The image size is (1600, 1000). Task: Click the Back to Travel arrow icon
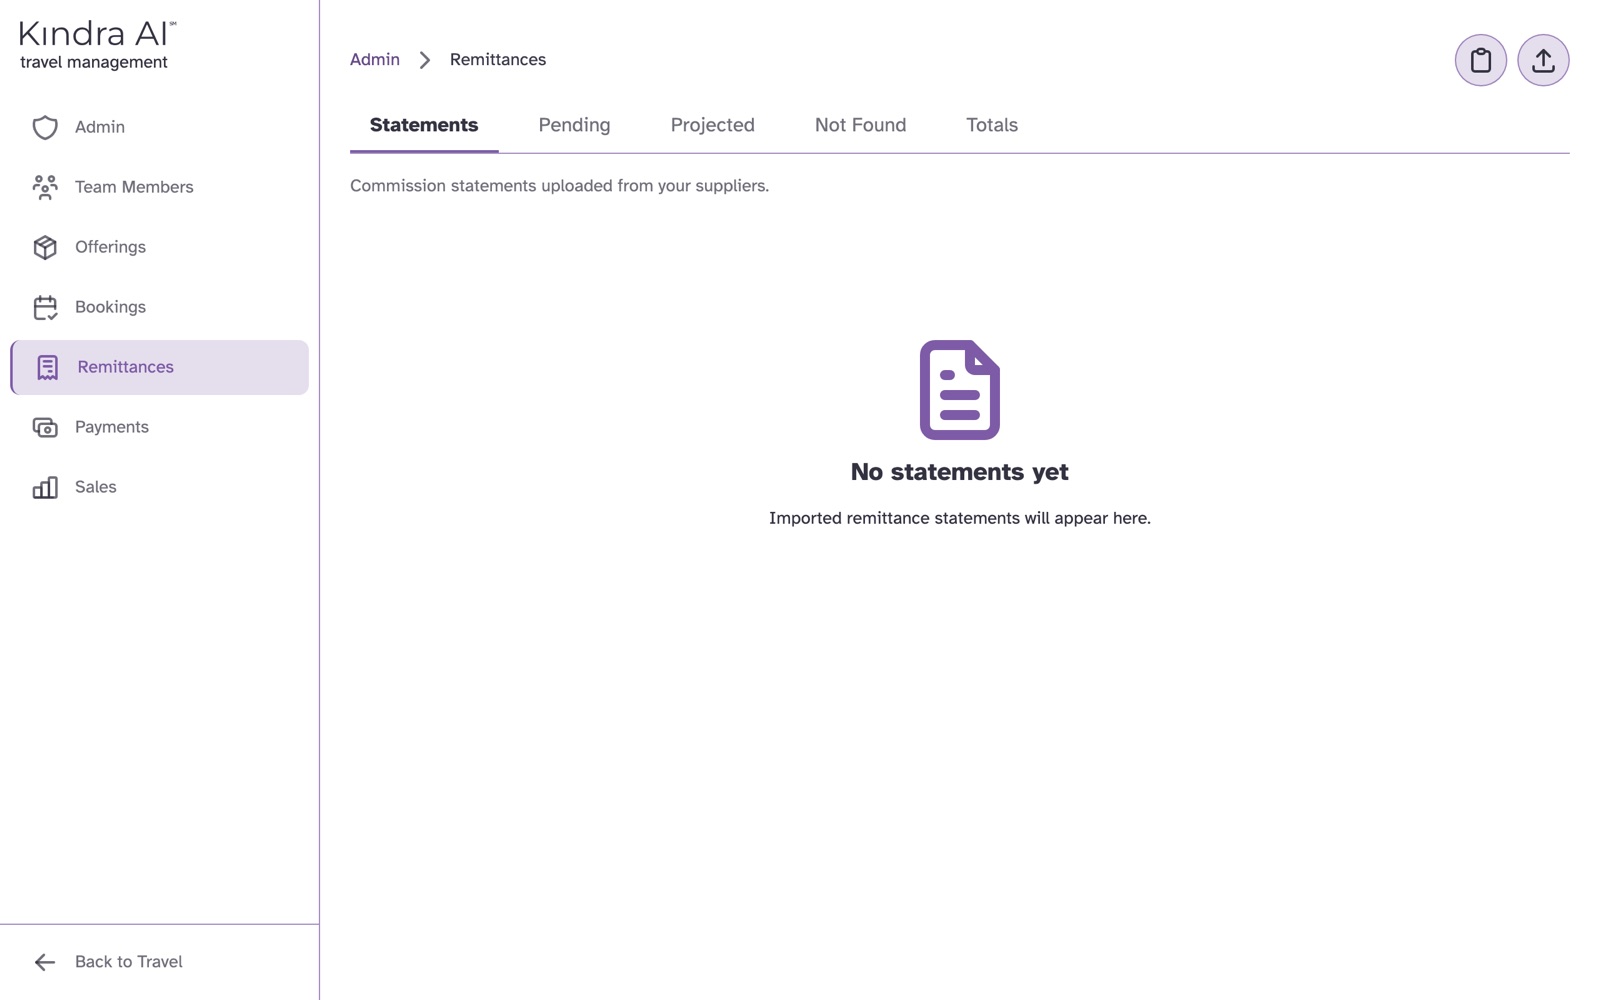click(45, 962)
